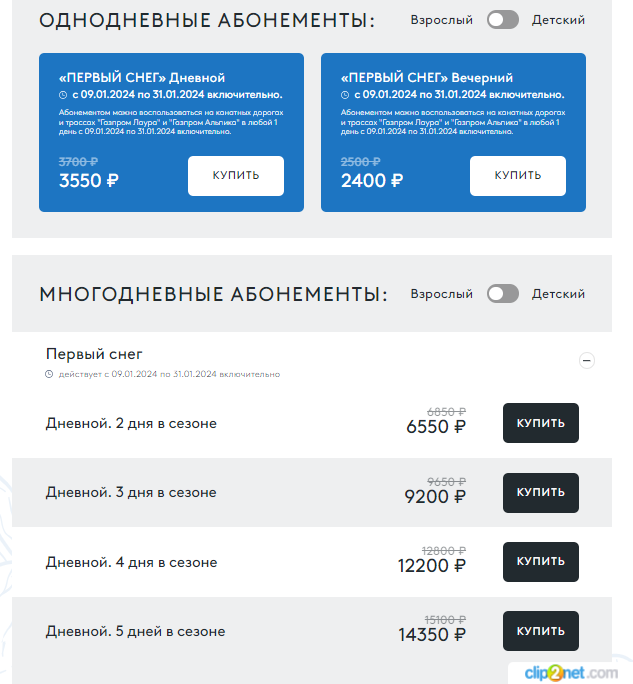Click the clip2net.com watermark logo
Viewport: 633px width, 684px height.
click(571, 673)
